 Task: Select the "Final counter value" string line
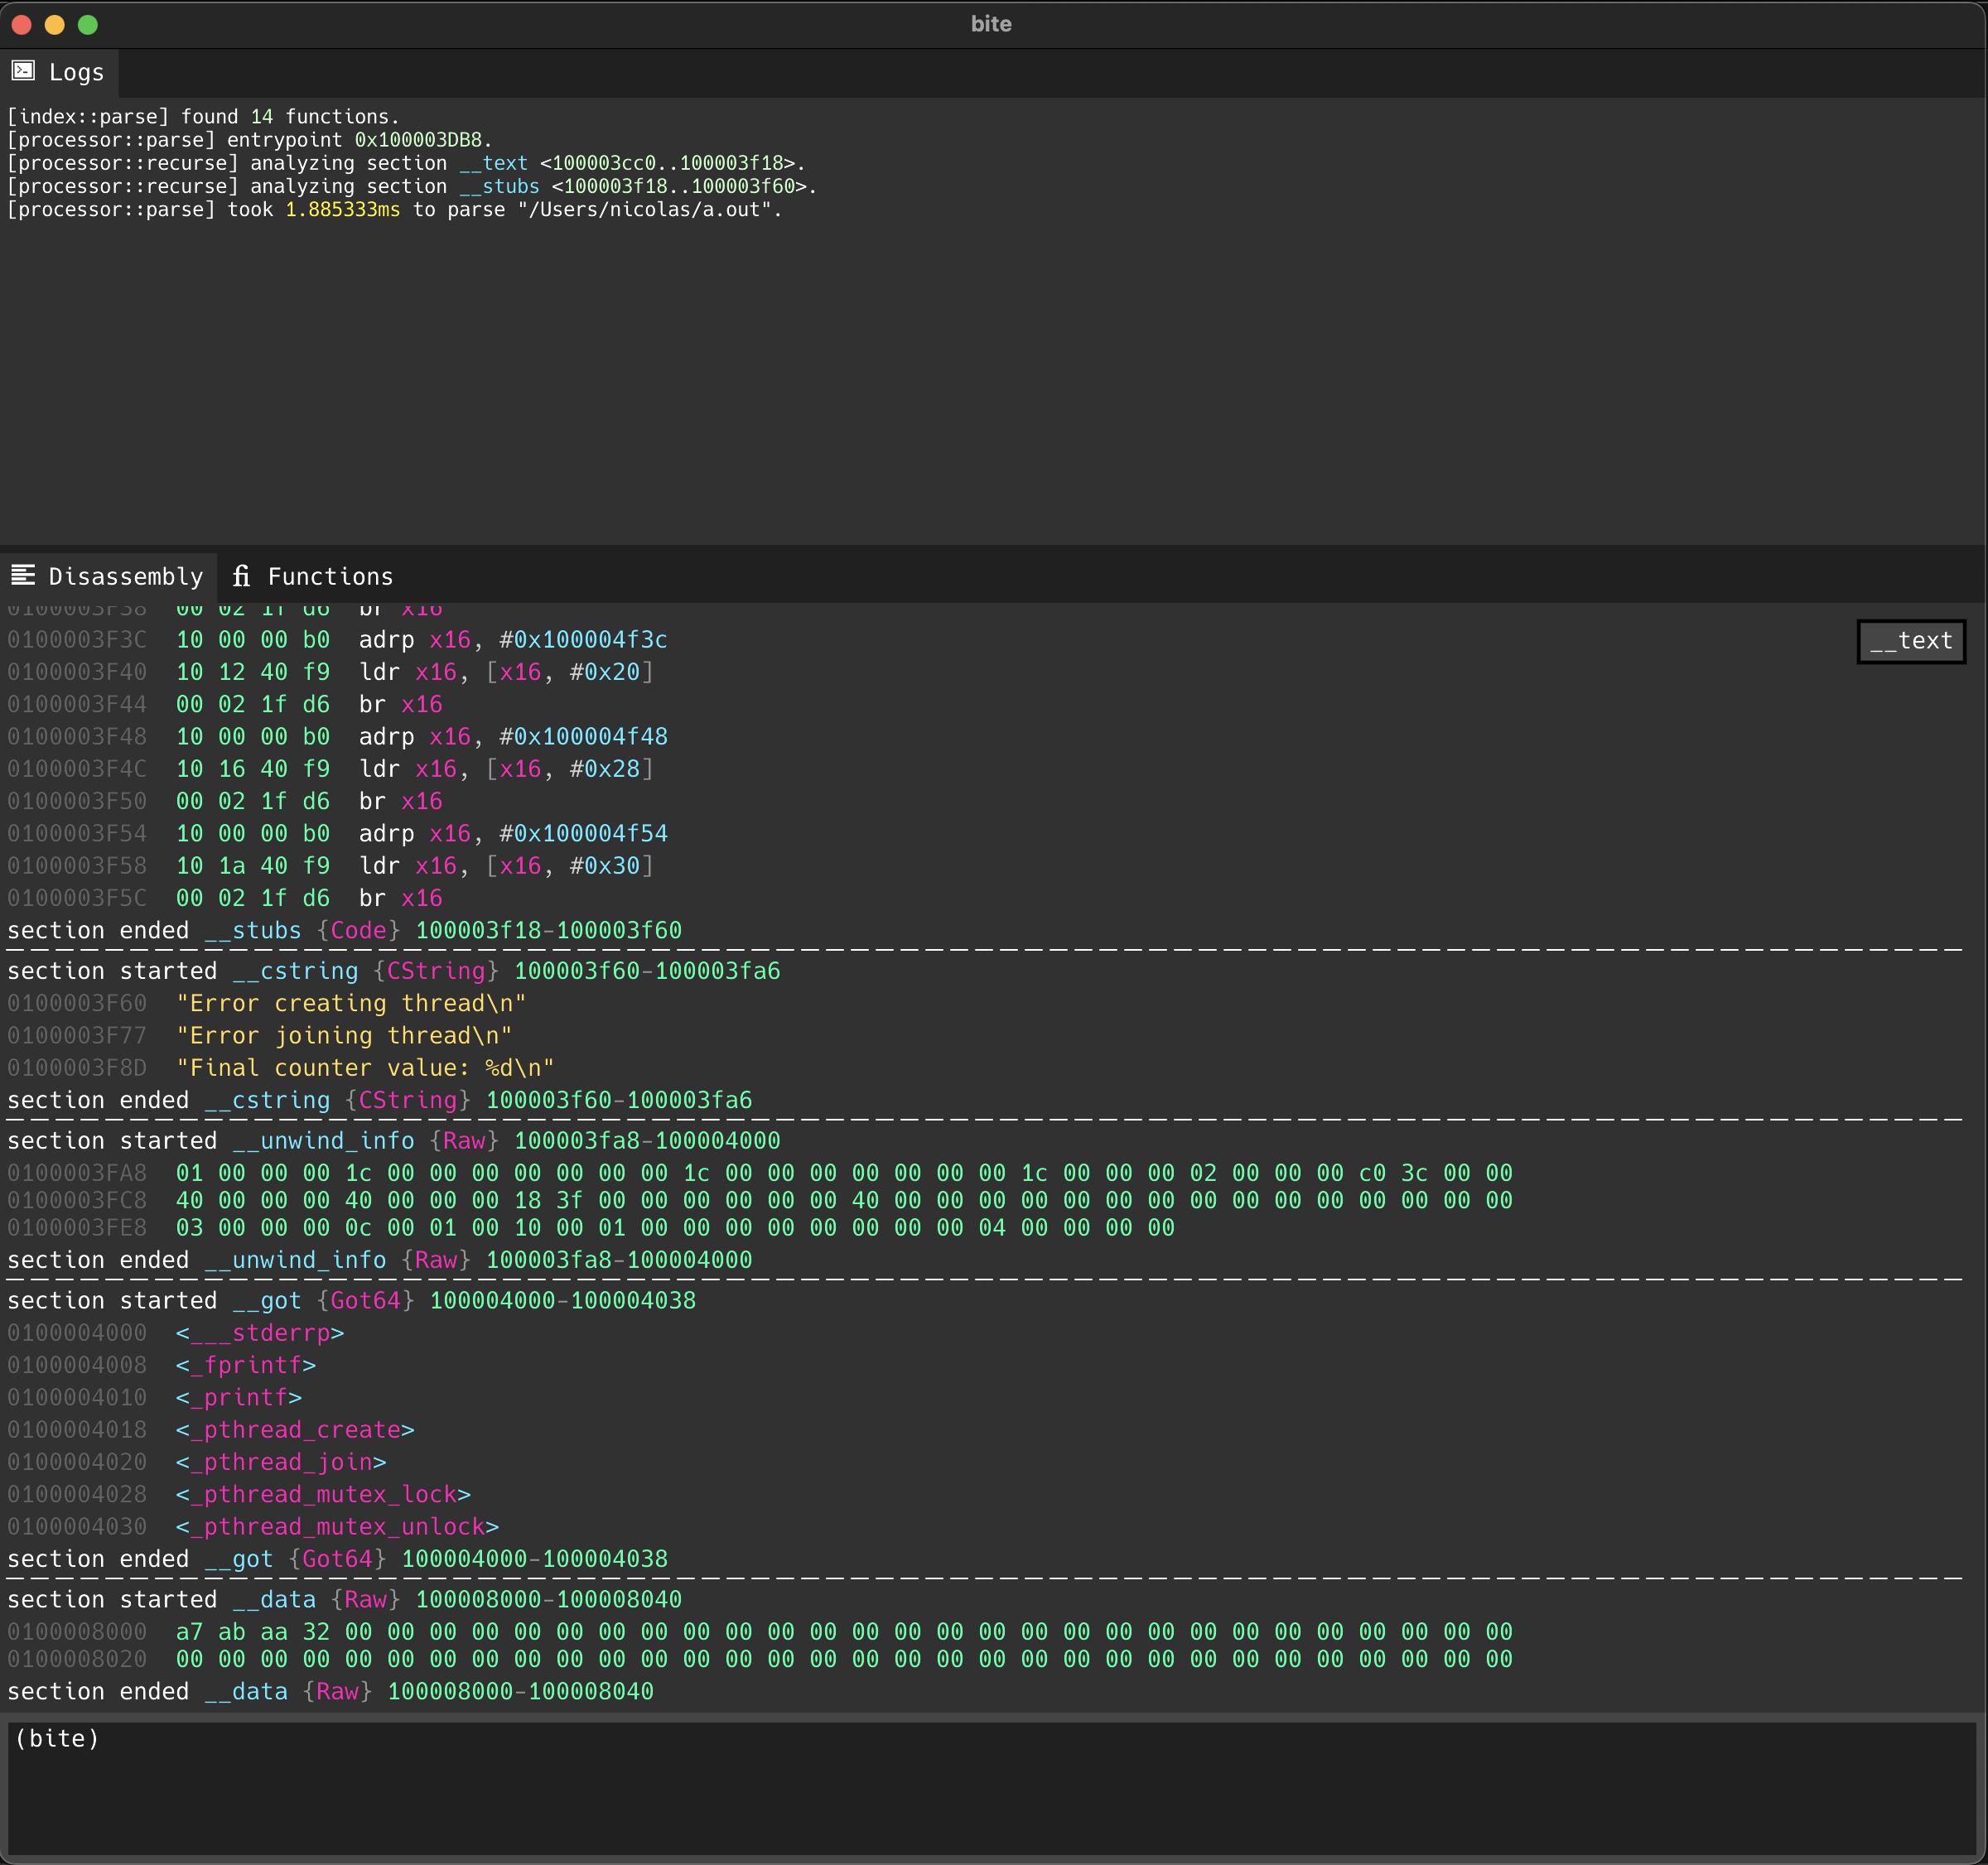[365, 1068]
